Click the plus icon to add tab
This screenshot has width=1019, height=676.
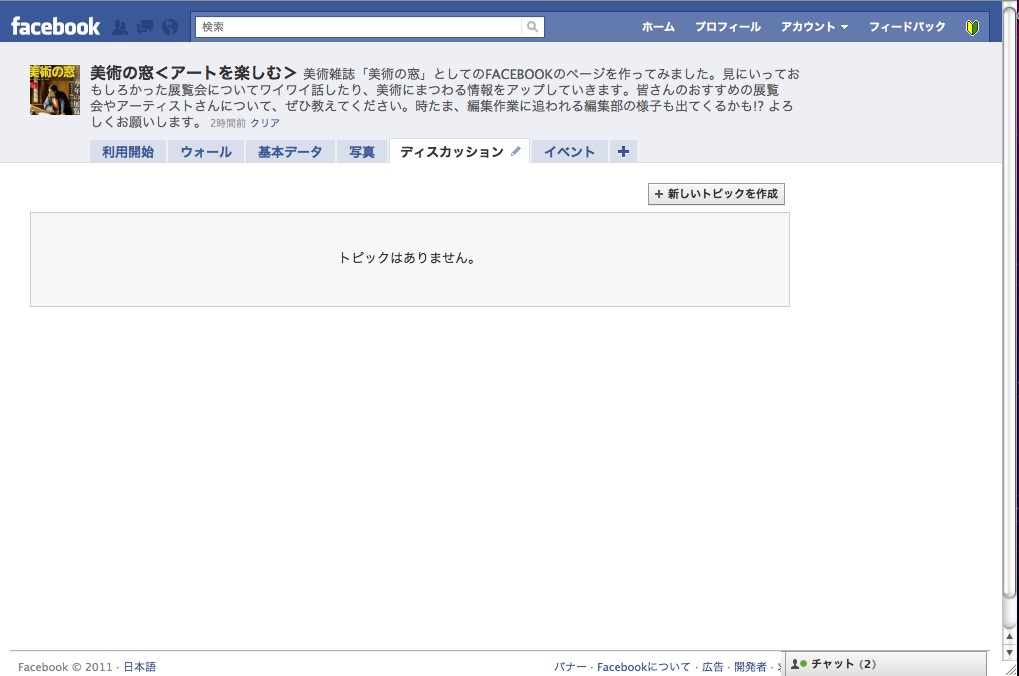pos(623,152)
